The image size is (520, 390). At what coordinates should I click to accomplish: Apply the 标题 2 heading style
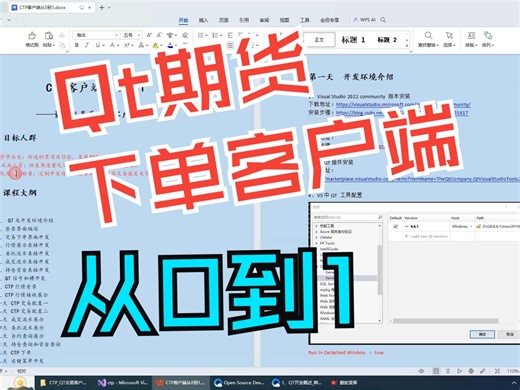click(x=387, y=40)
